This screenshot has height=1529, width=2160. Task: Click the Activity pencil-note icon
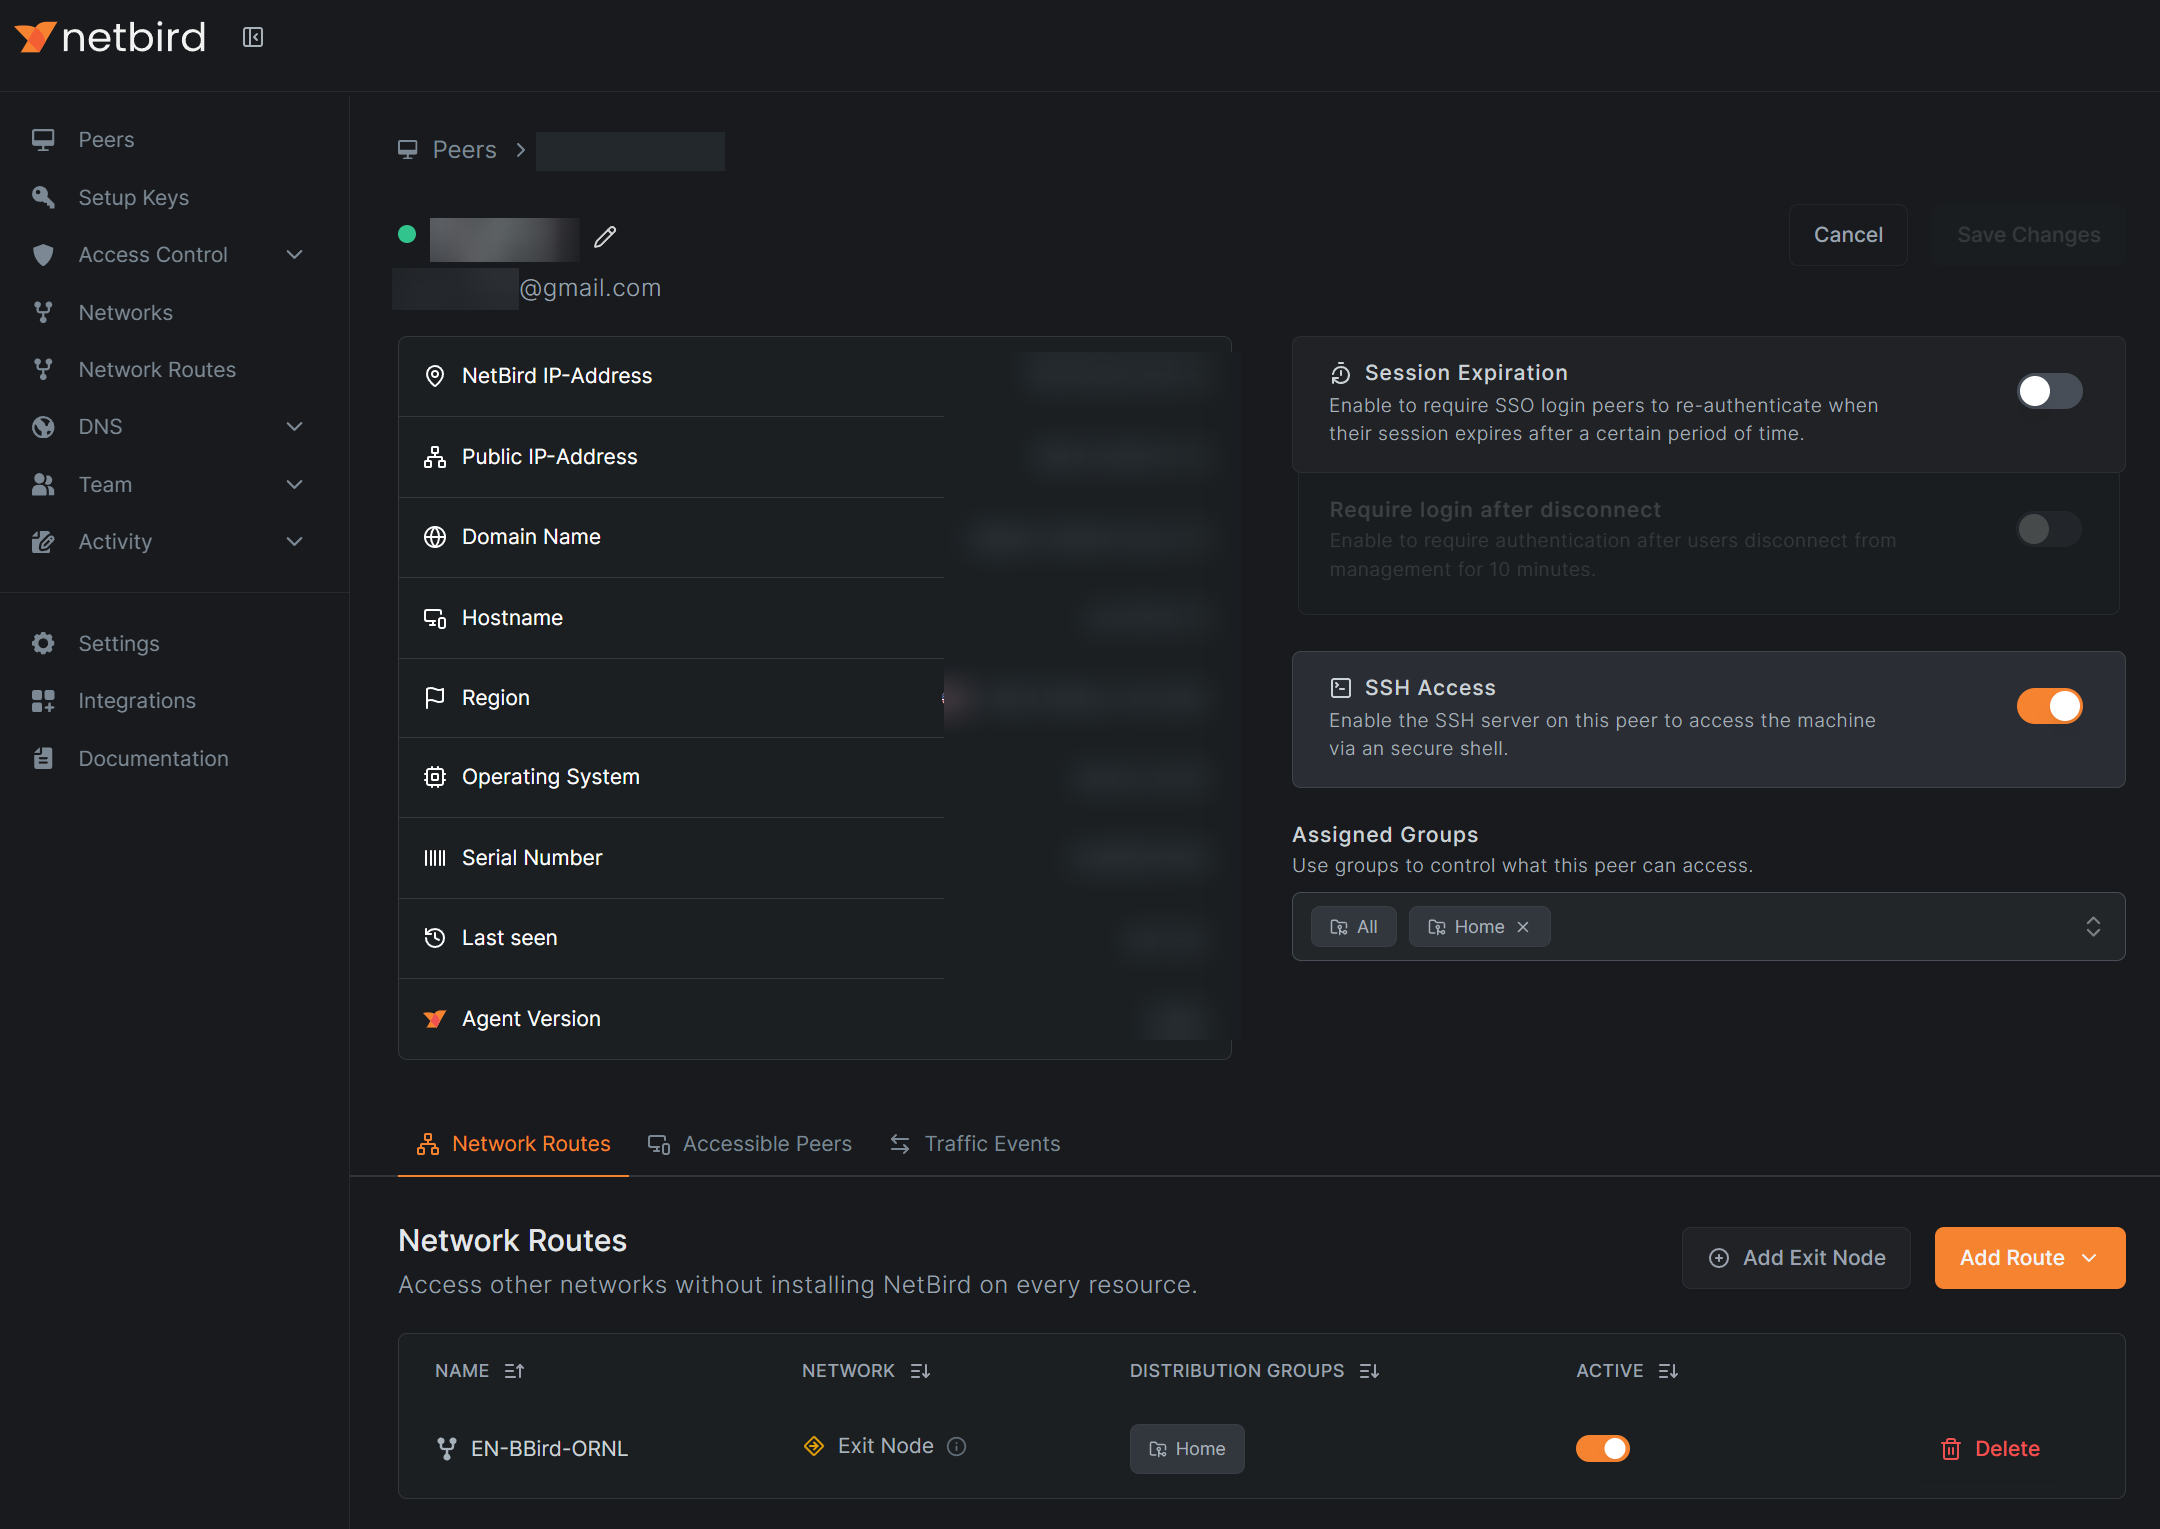coord(43,542)
